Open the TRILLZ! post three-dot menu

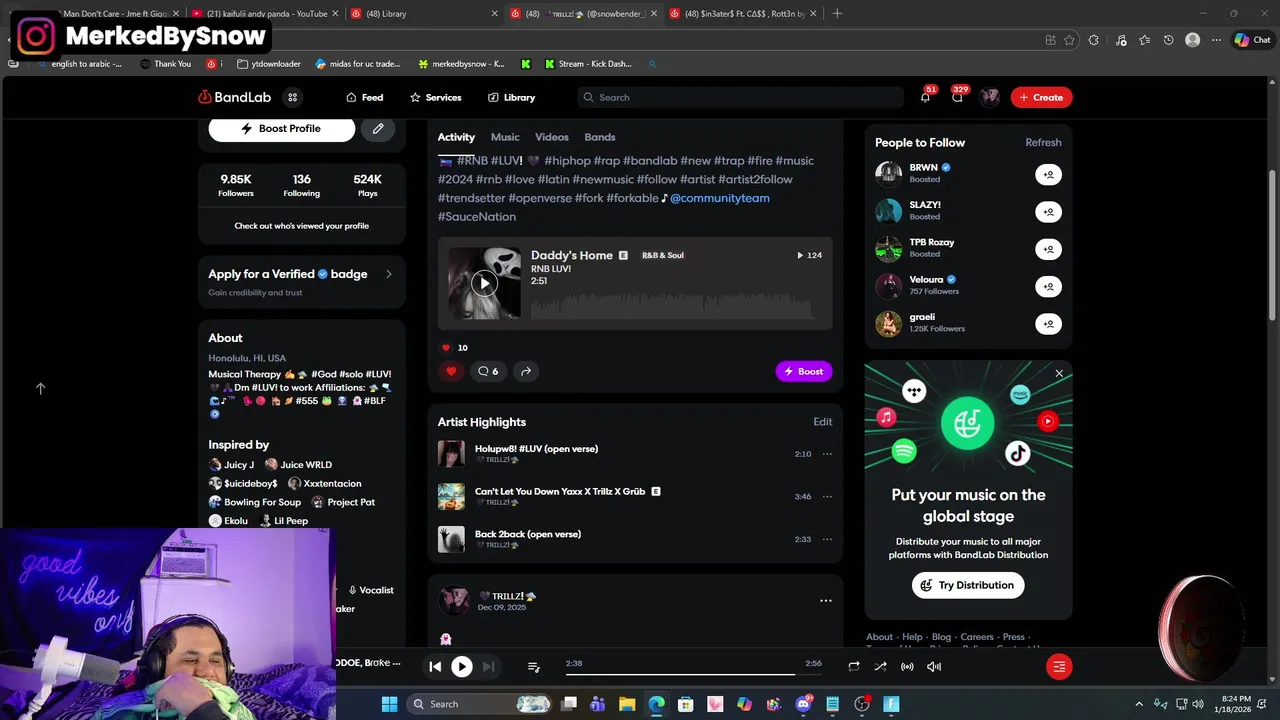[826, 600]
